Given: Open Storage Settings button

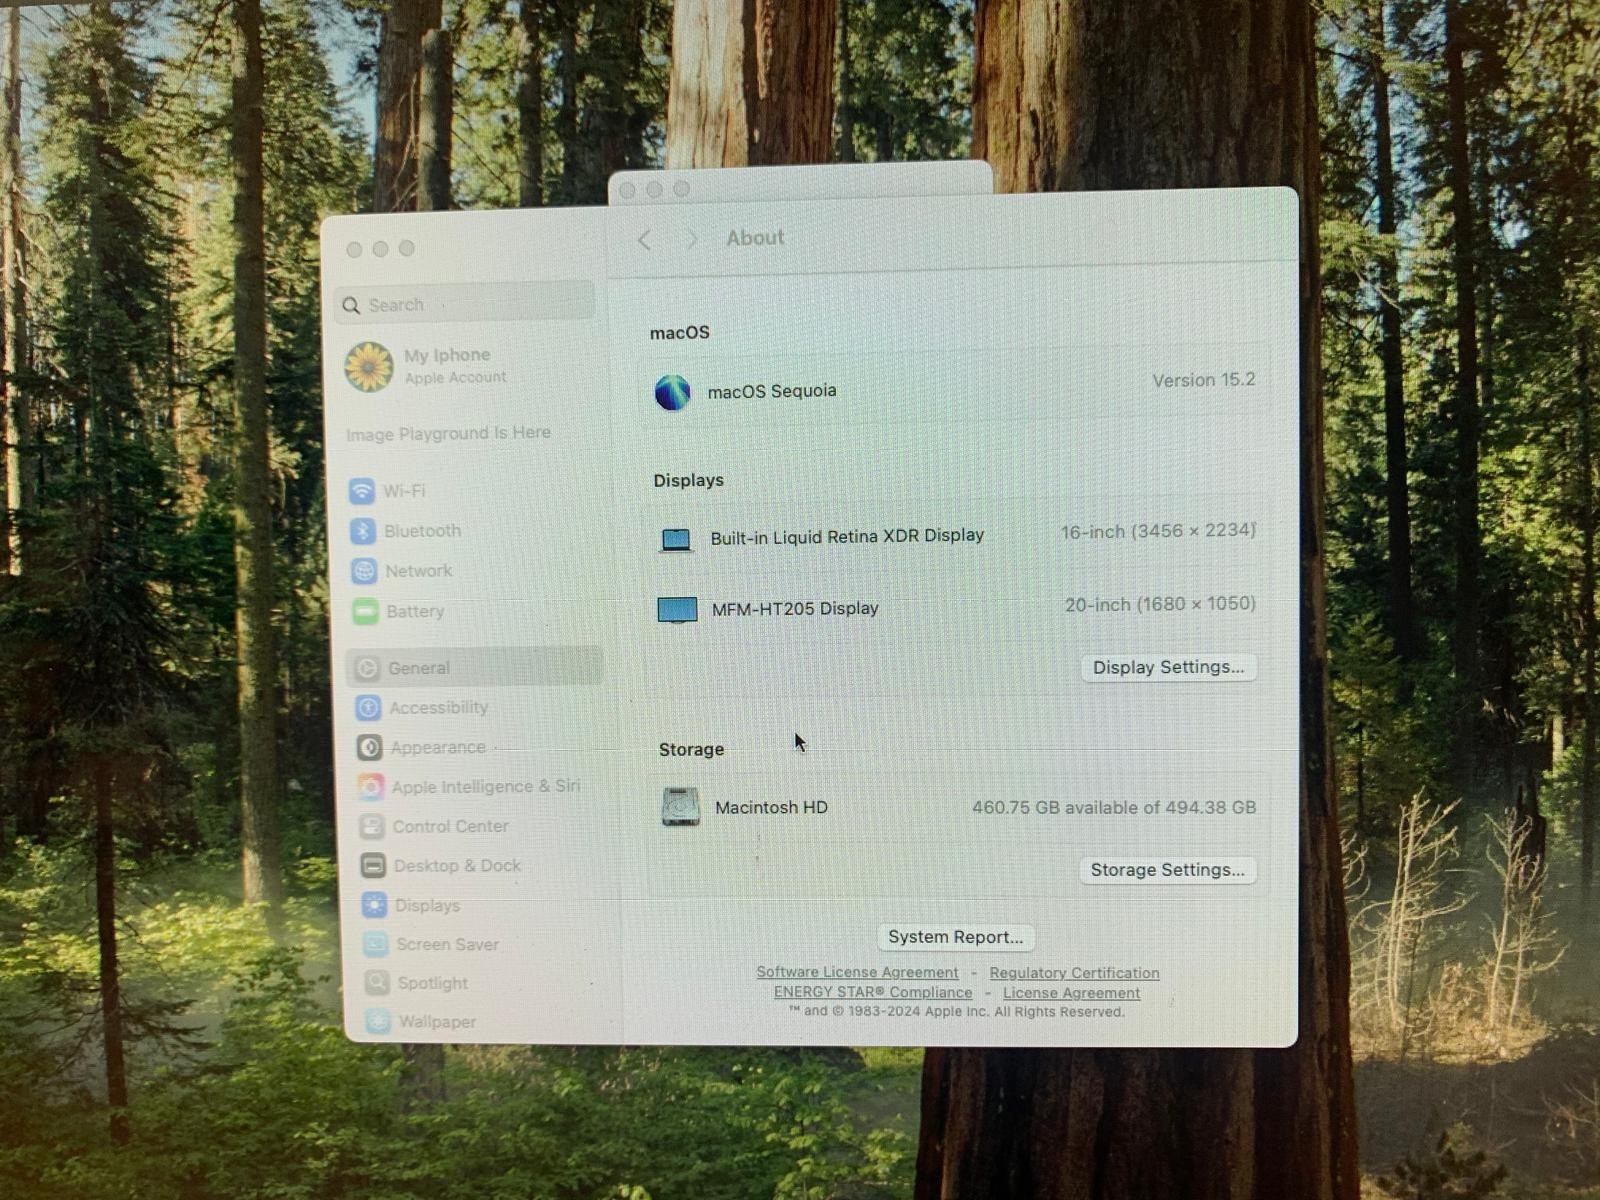Looking at the screenshot, I should (1167, 870).
